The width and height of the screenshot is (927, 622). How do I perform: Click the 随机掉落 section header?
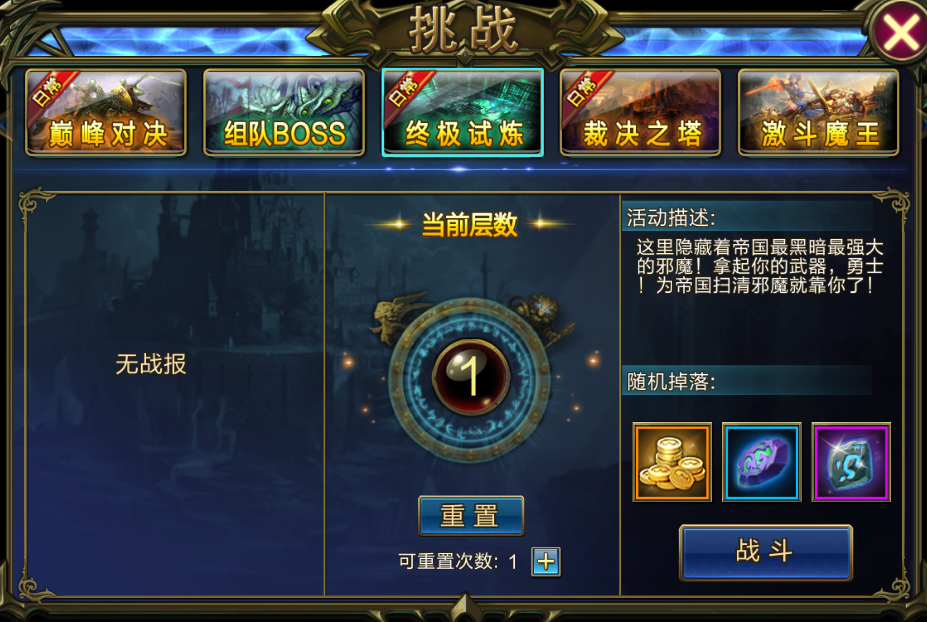pos(670,381)
